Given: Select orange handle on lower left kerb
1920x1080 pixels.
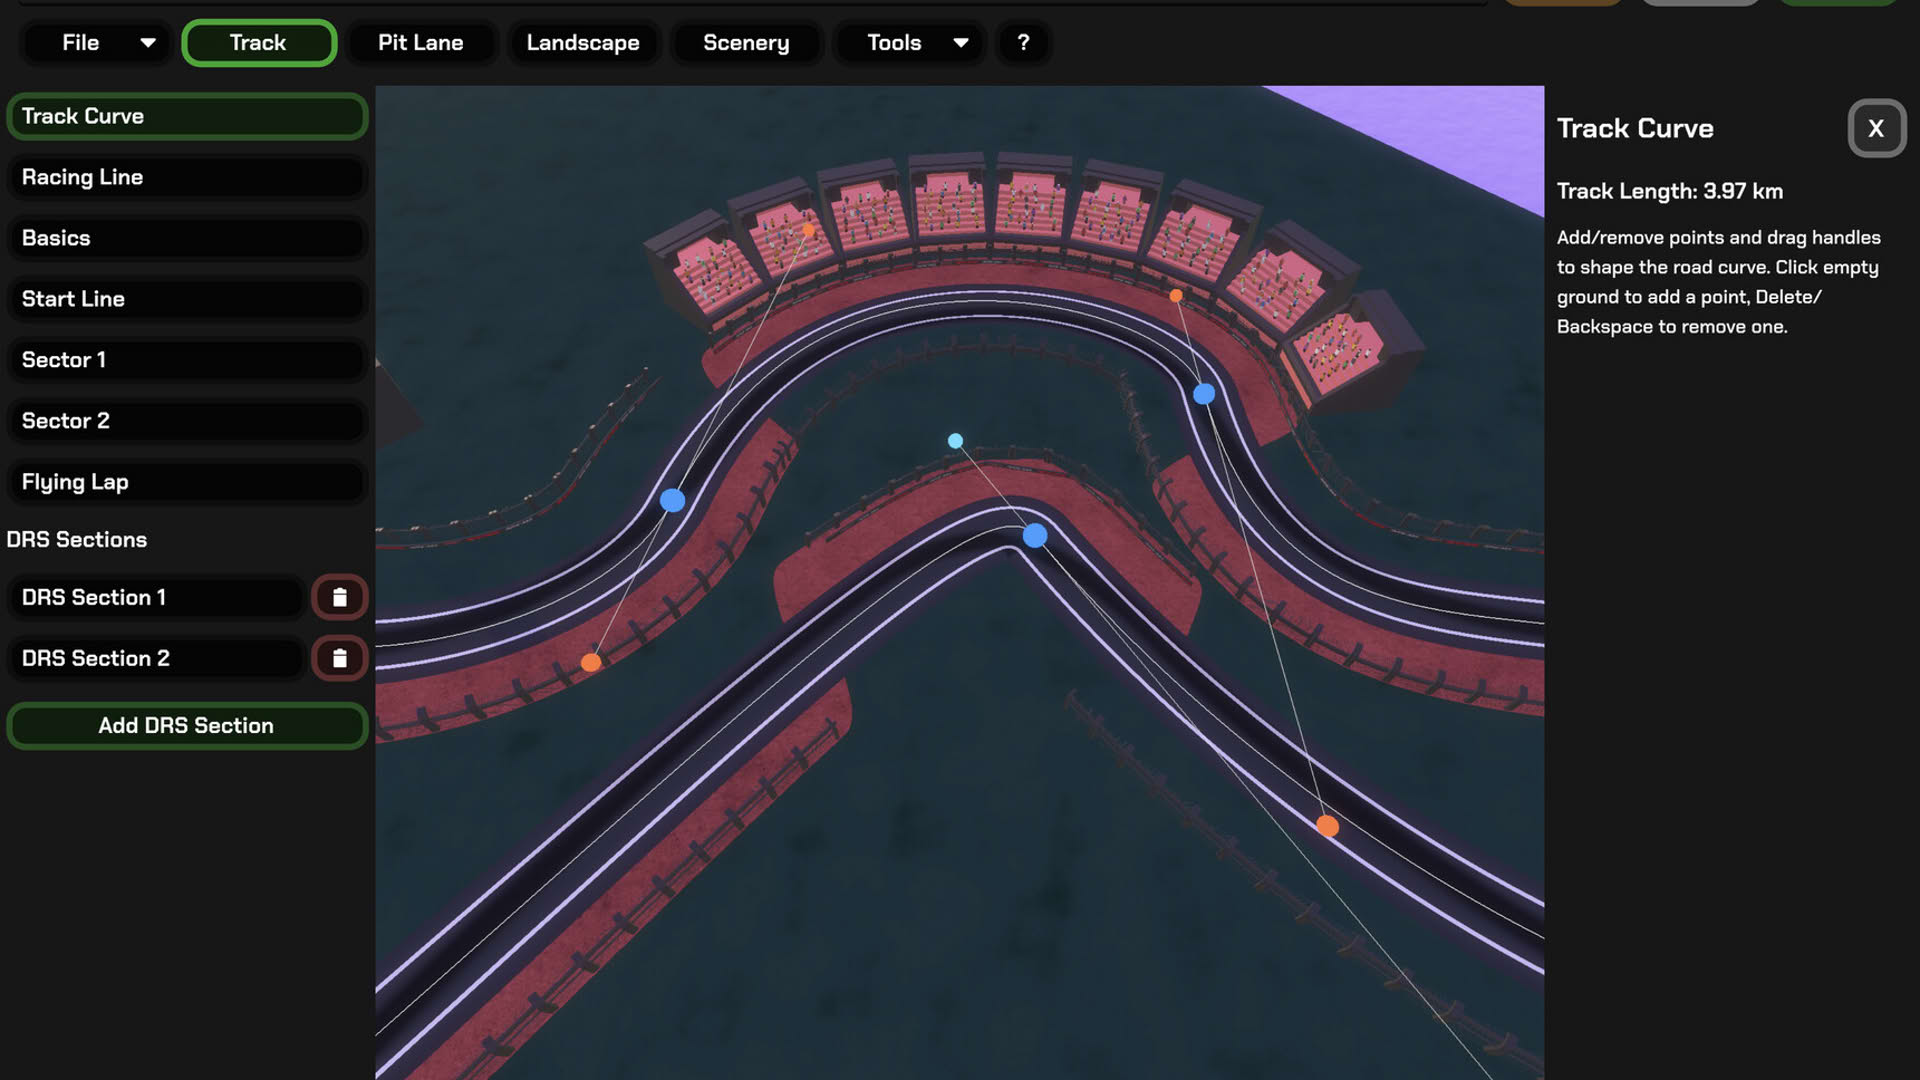Looking at the screenshot, I should click(x=591, y=662).
